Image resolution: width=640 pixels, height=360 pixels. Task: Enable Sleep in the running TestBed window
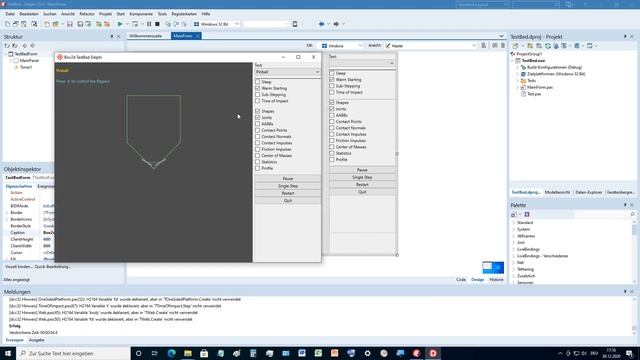tap(258, 82)
